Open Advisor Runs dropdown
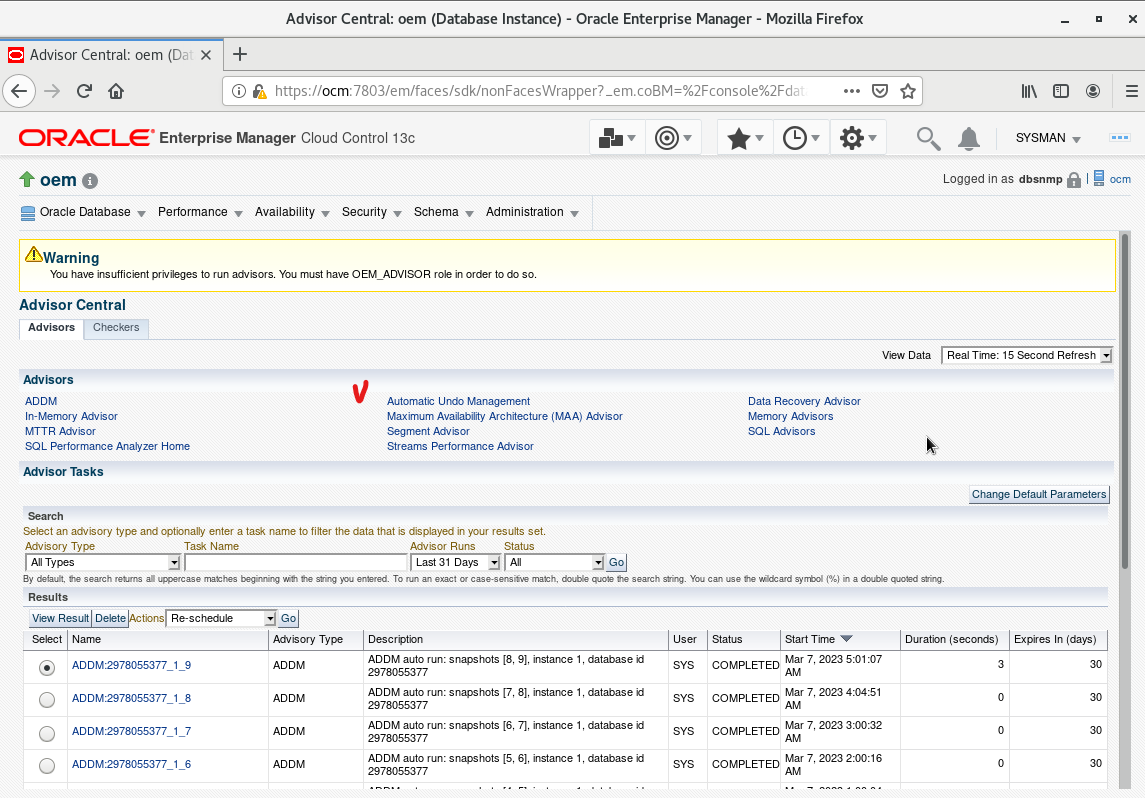1145x798 pixels. tap(455, 562)
